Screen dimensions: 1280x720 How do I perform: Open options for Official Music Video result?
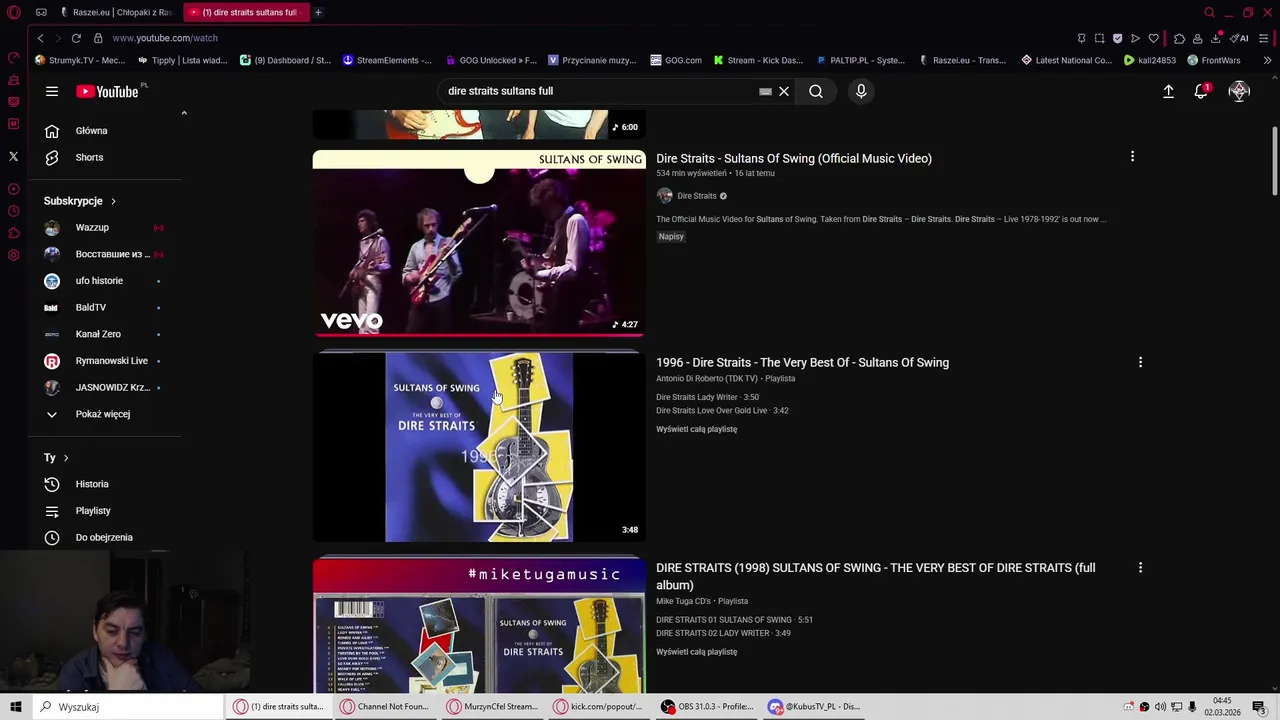1132,157
